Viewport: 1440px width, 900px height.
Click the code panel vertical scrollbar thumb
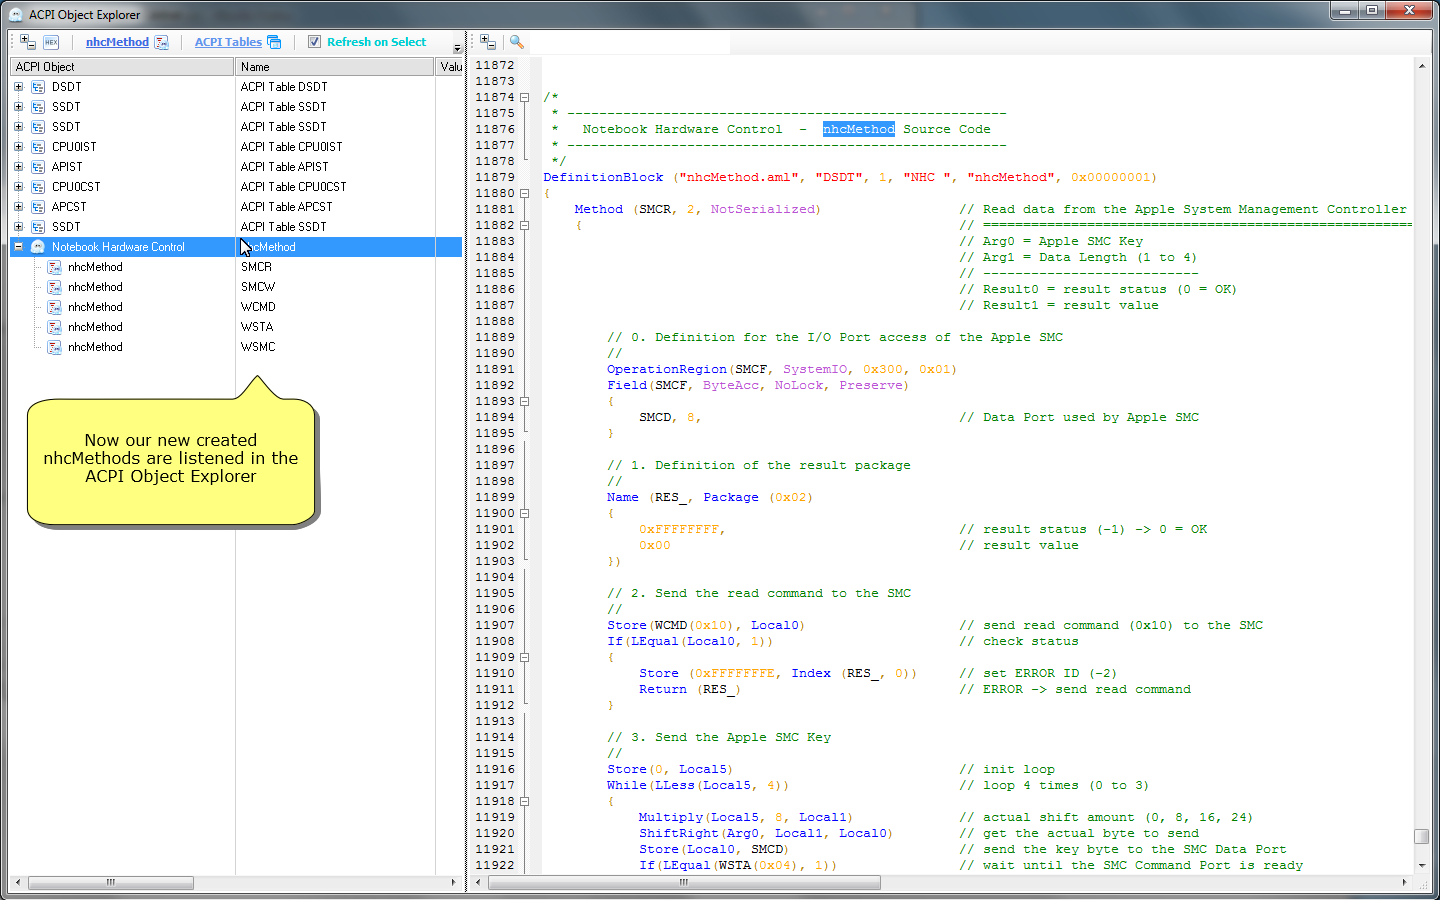pyautogui.click(x=1421, y=836)
